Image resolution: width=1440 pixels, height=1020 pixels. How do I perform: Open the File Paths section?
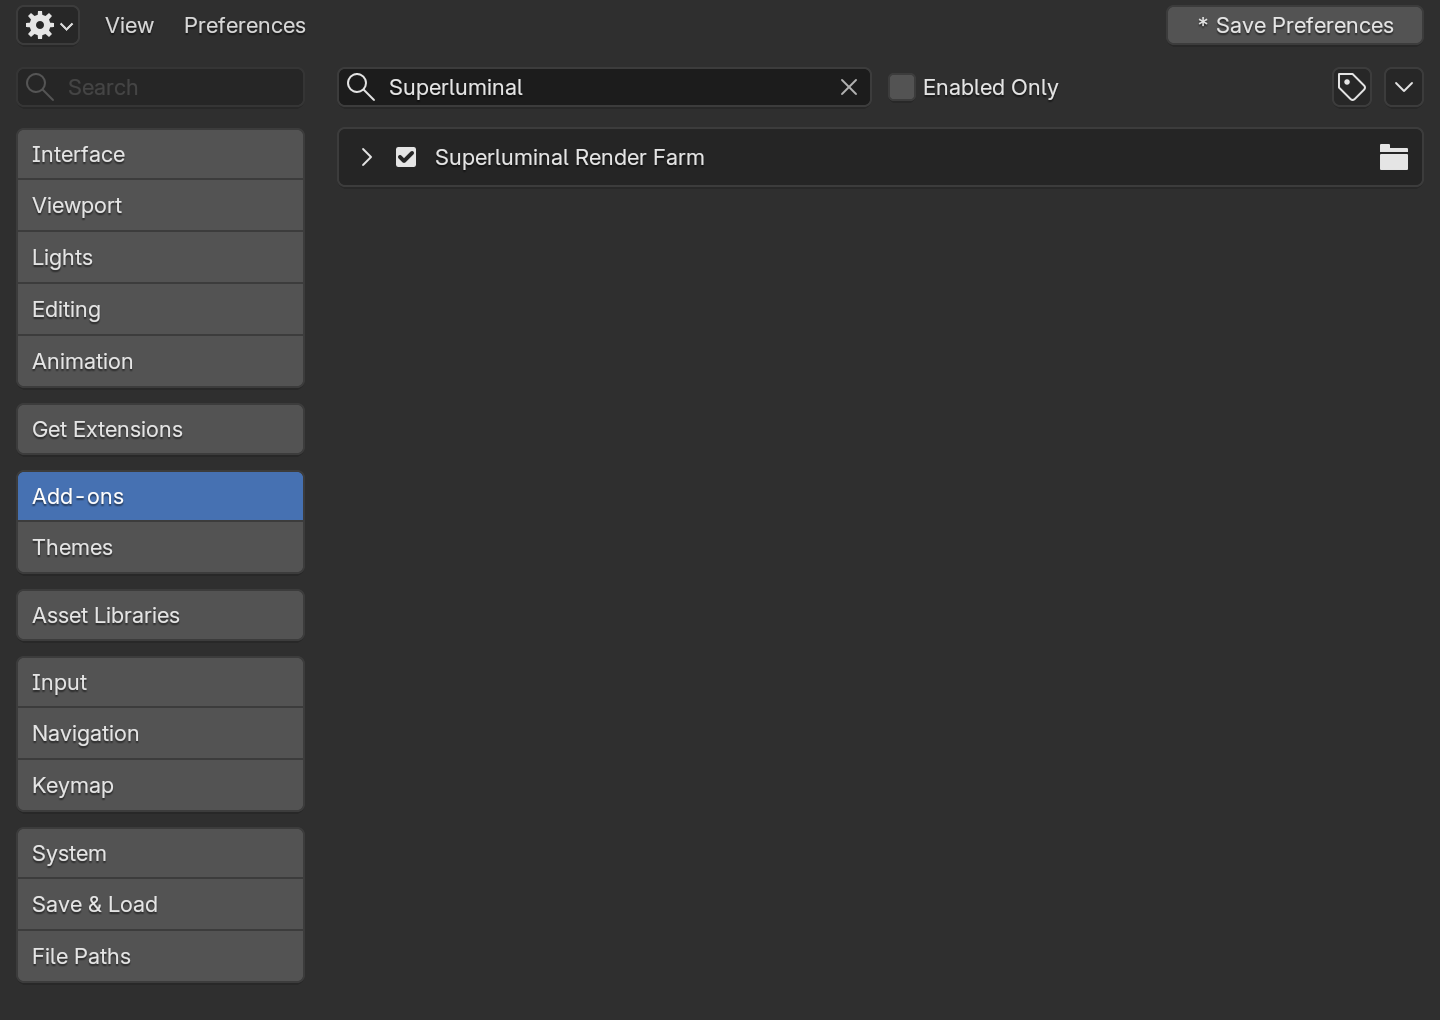[160, 956]
